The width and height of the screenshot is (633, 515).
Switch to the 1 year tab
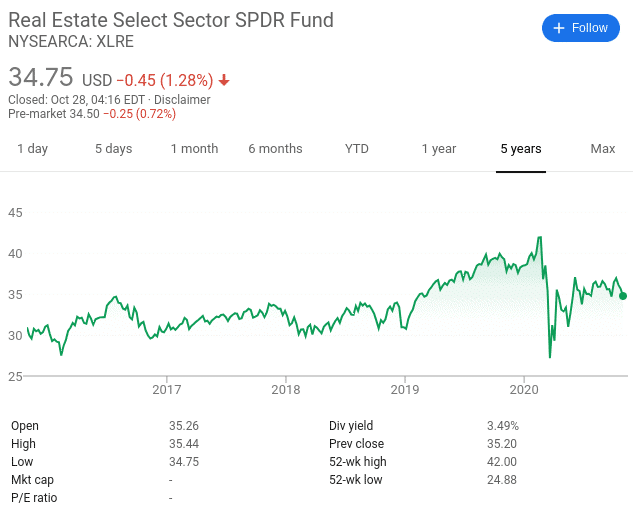(439, 149)
